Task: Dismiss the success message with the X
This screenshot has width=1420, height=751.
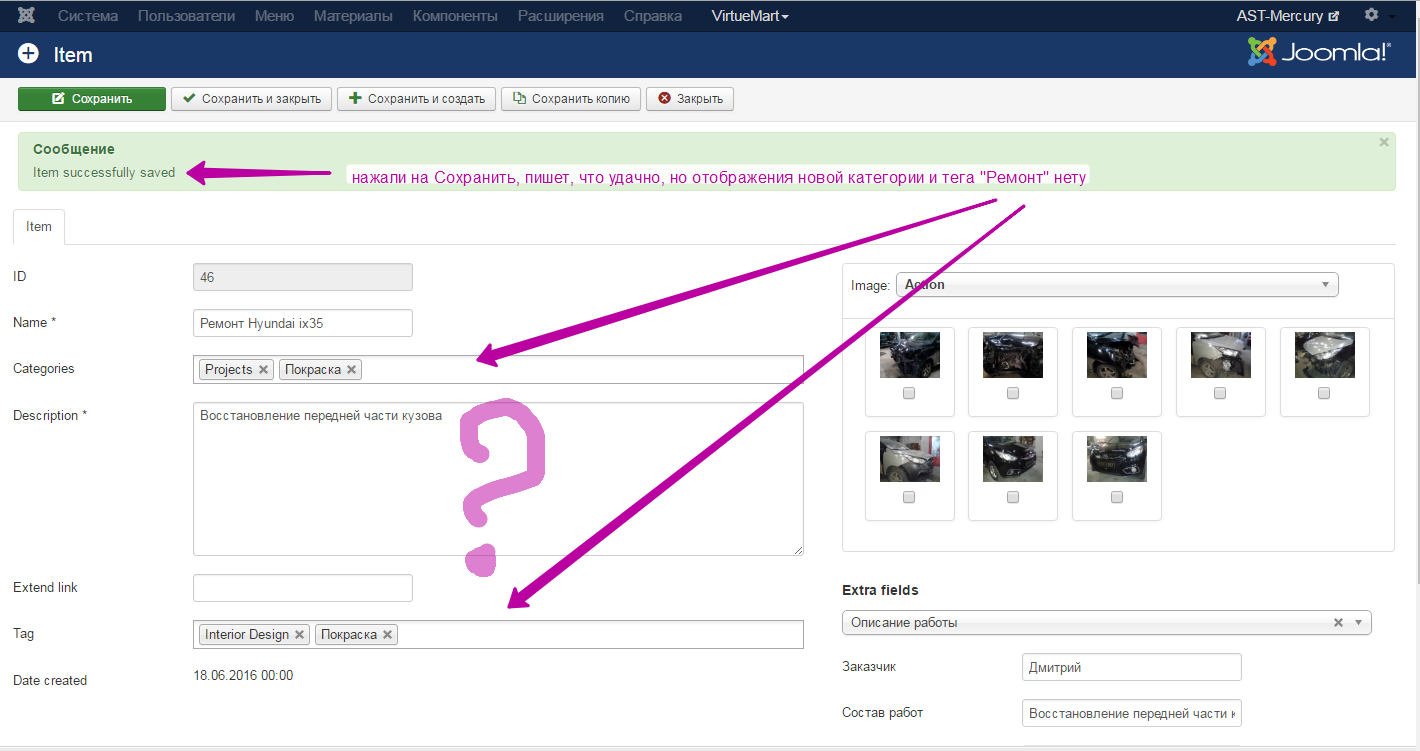Action: 1384,143
